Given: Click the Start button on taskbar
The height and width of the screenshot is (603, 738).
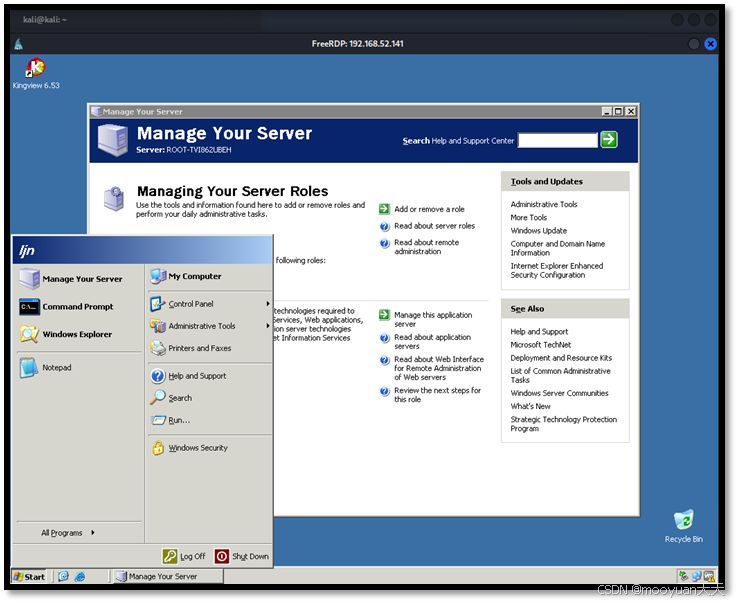Looking at the screenshot, I should [29, 576].
